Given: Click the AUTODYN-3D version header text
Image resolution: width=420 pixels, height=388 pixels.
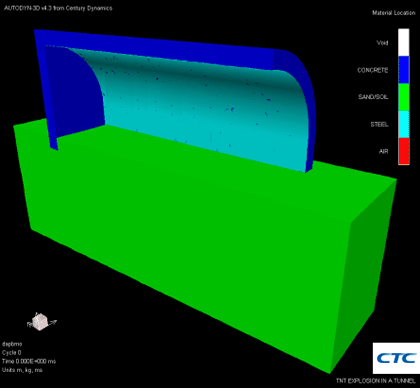Looking at the screenshot, I should click(x=58, y=8).
